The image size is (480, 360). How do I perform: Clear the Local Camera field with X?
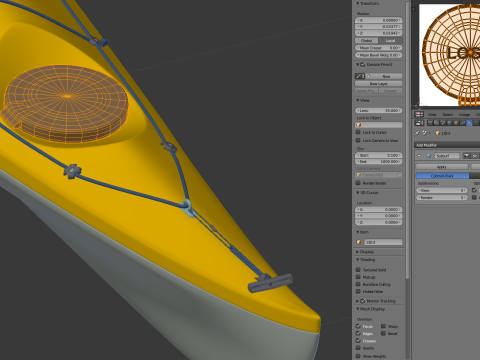[x=399, y=175]
